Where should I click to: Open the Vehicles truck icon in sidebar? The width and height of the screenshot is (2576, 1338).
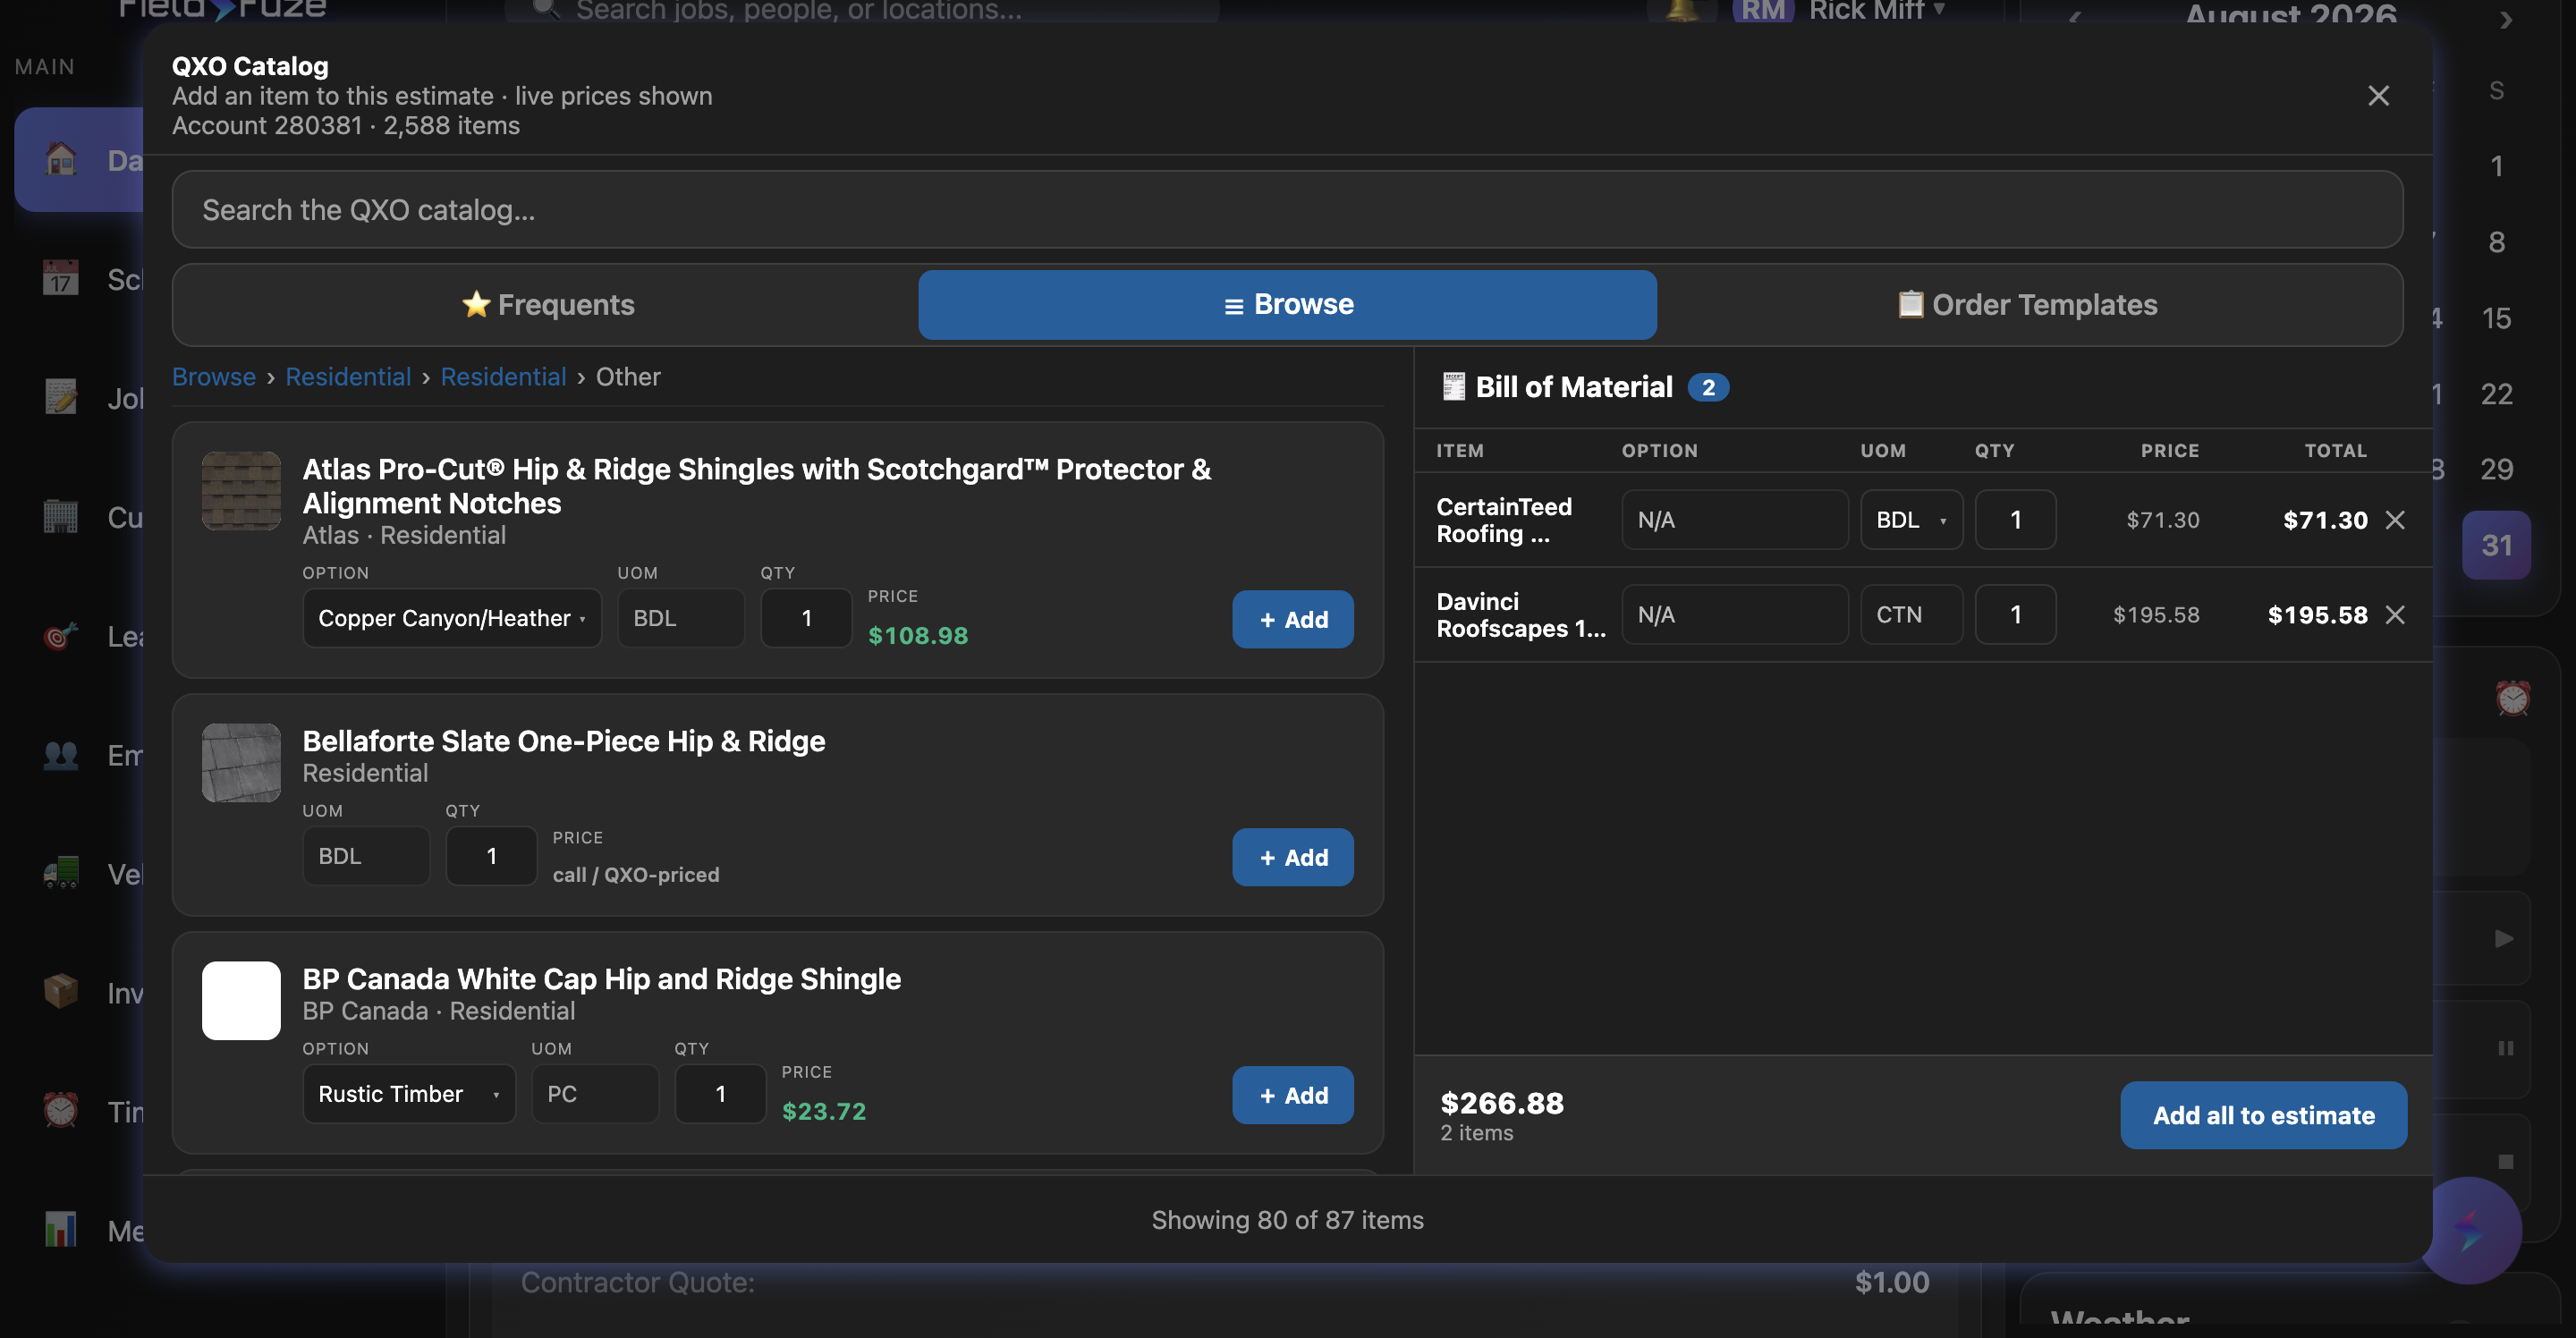click(61, 874)
